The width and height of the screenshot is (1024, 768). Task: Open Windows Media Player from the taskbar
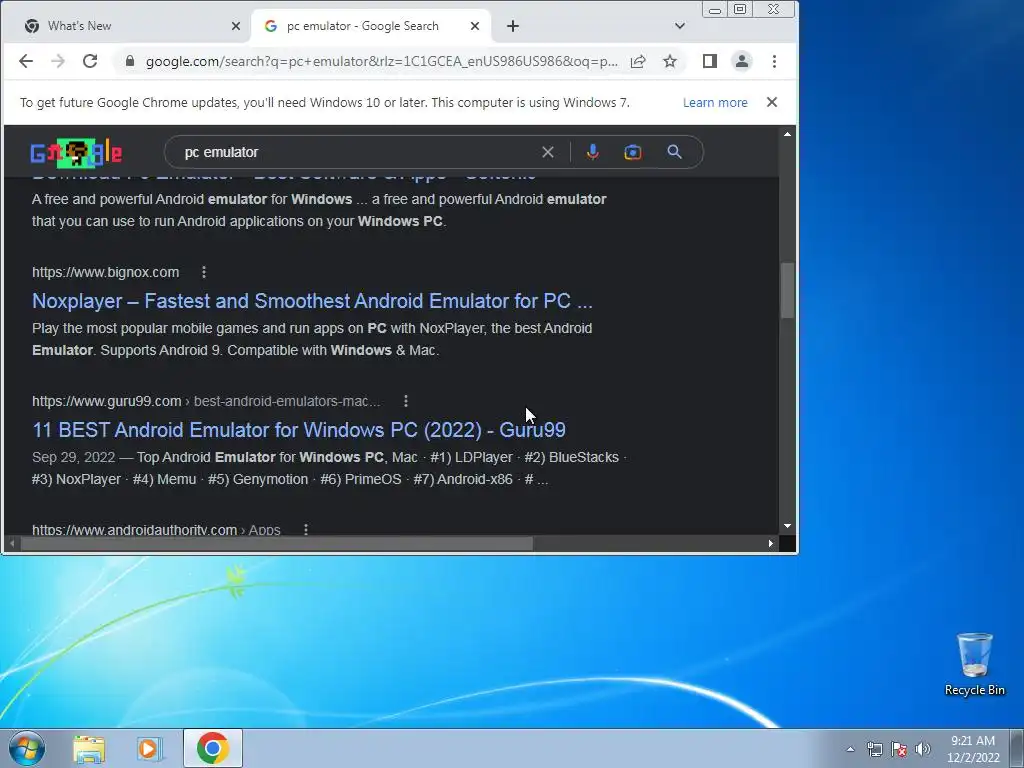(150, 749)
